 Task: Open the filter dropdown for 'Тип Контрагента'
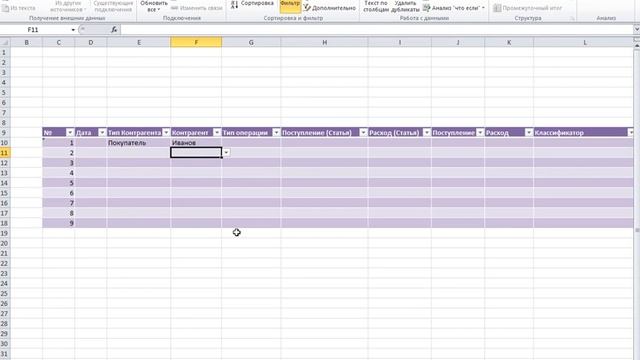[166, 133]
